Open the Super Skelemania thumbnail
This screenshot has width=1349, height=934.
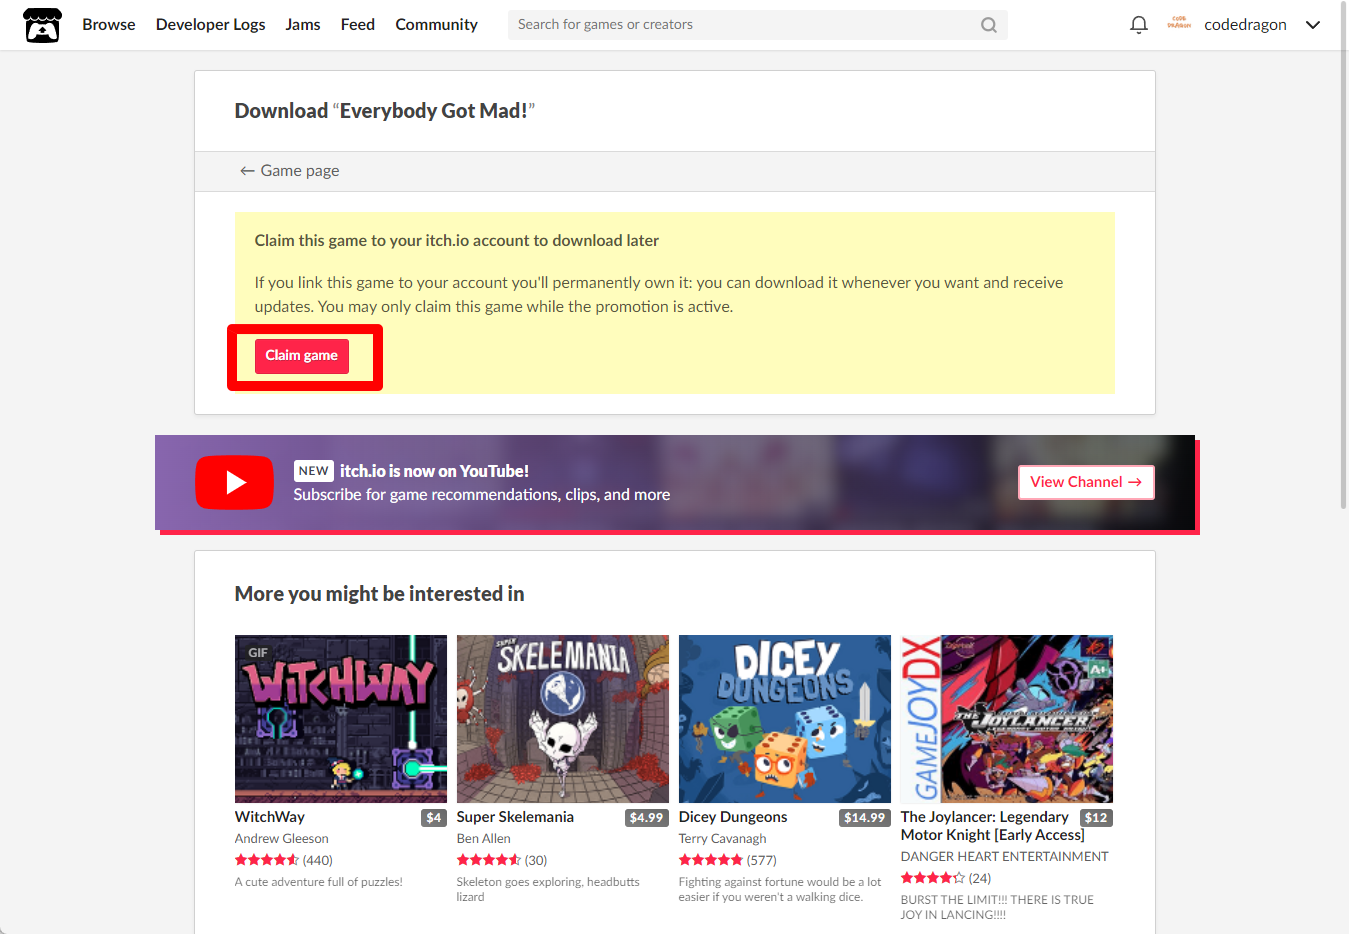(x=563, y=719)
